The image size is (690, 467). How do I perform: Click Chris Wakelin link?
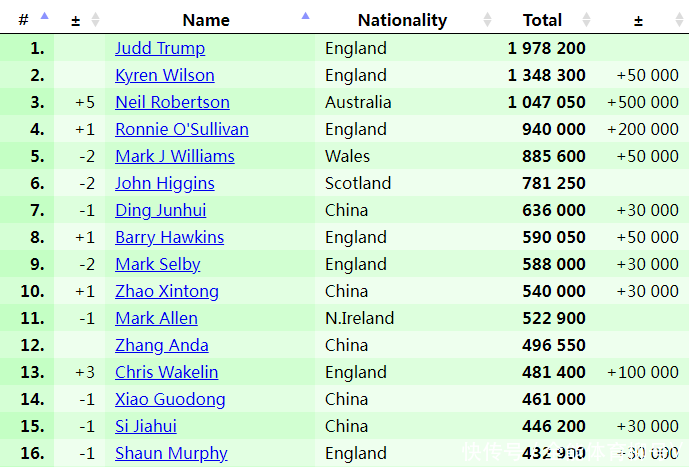point(166,372)
